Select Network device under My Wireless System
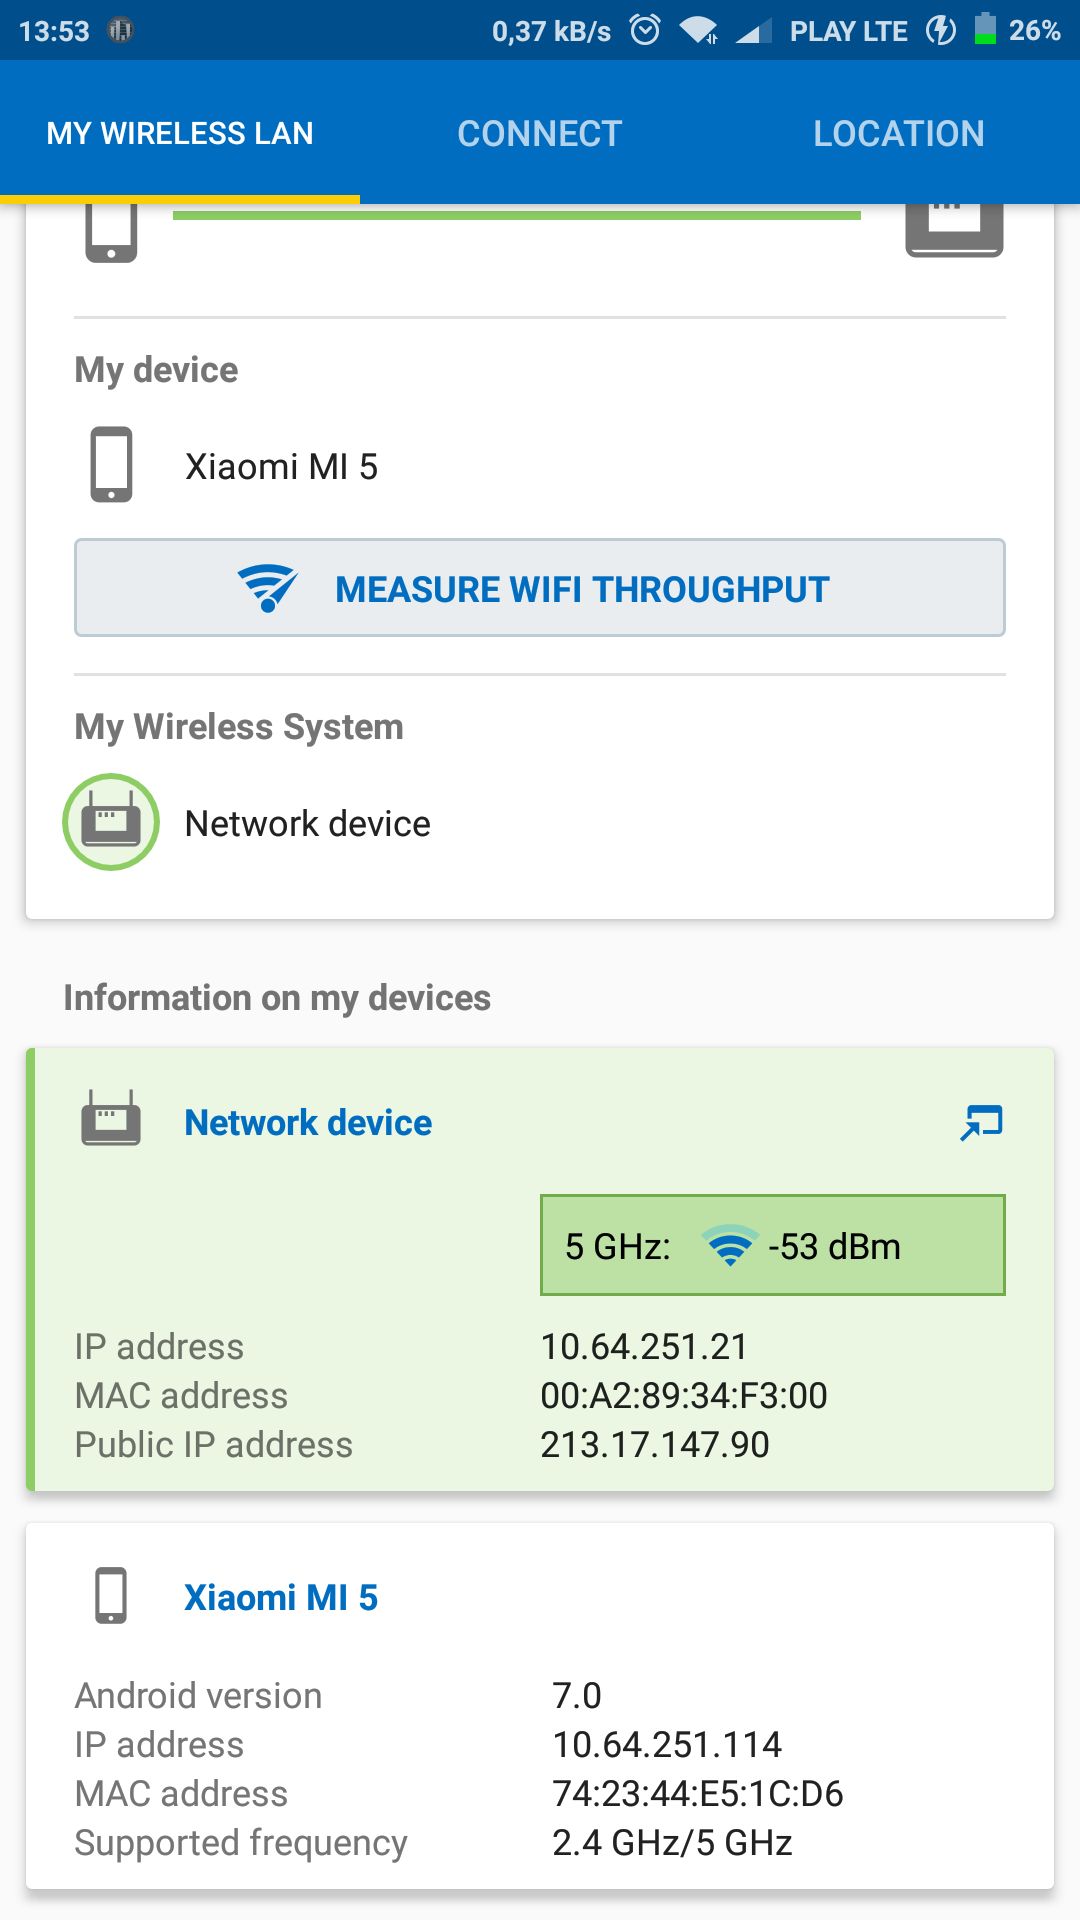This screenshot has height=1920, width=1080. (308, 823)
